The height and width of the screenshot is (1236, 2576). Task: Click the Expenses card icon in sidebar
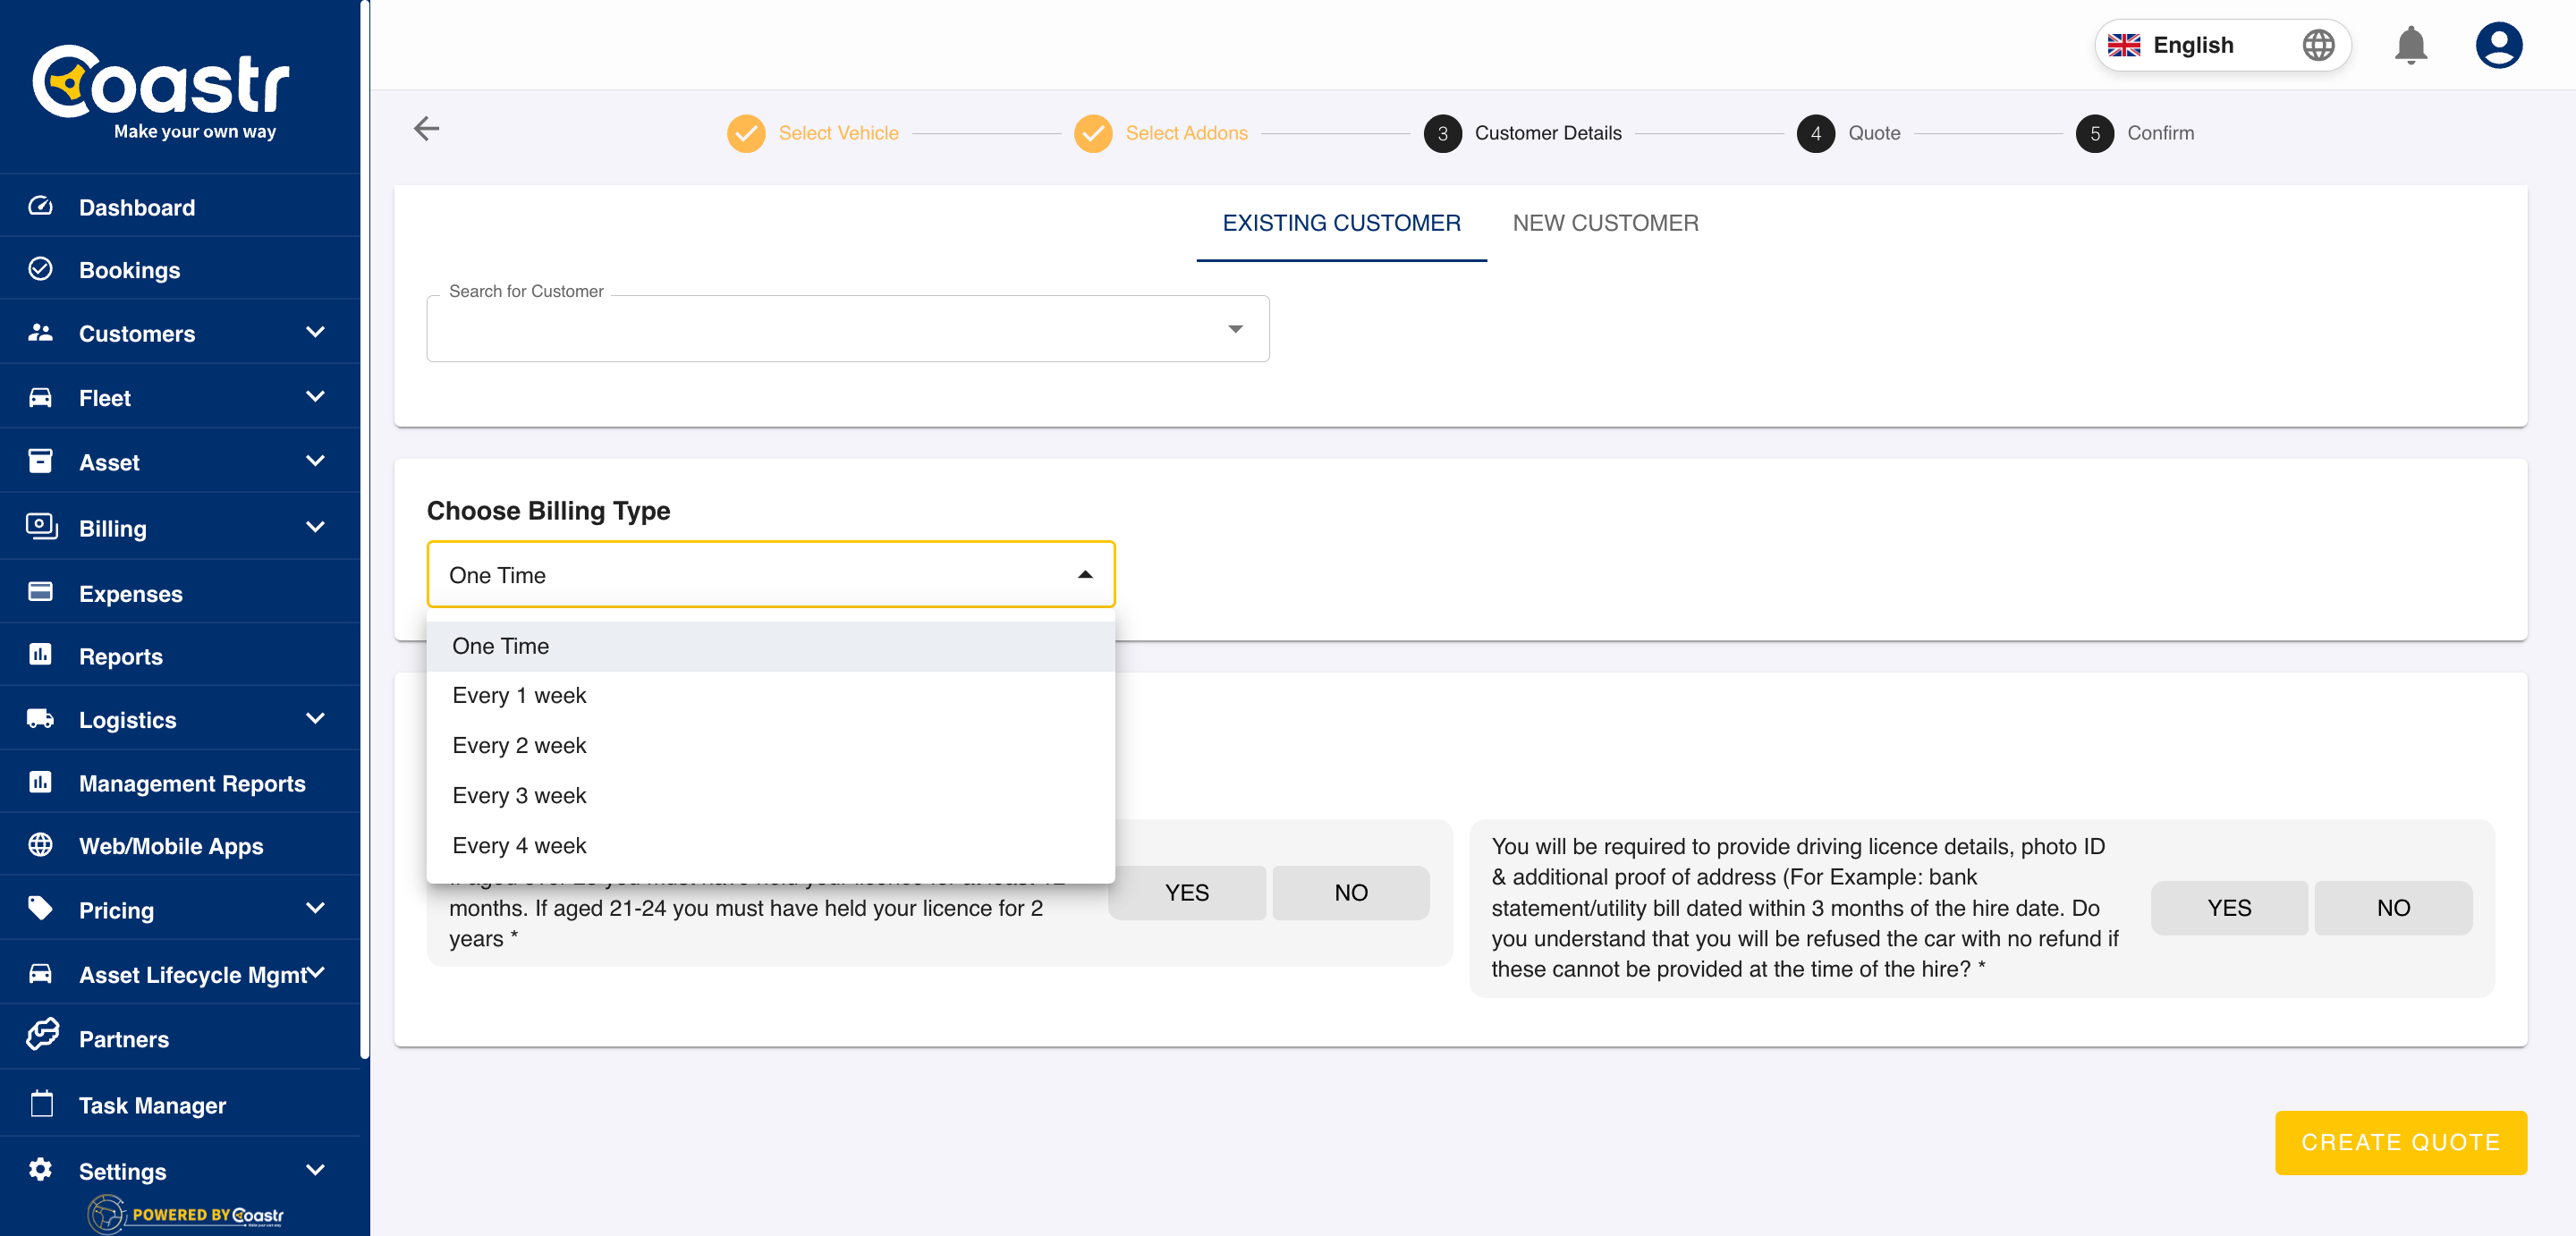pos(40,592)
